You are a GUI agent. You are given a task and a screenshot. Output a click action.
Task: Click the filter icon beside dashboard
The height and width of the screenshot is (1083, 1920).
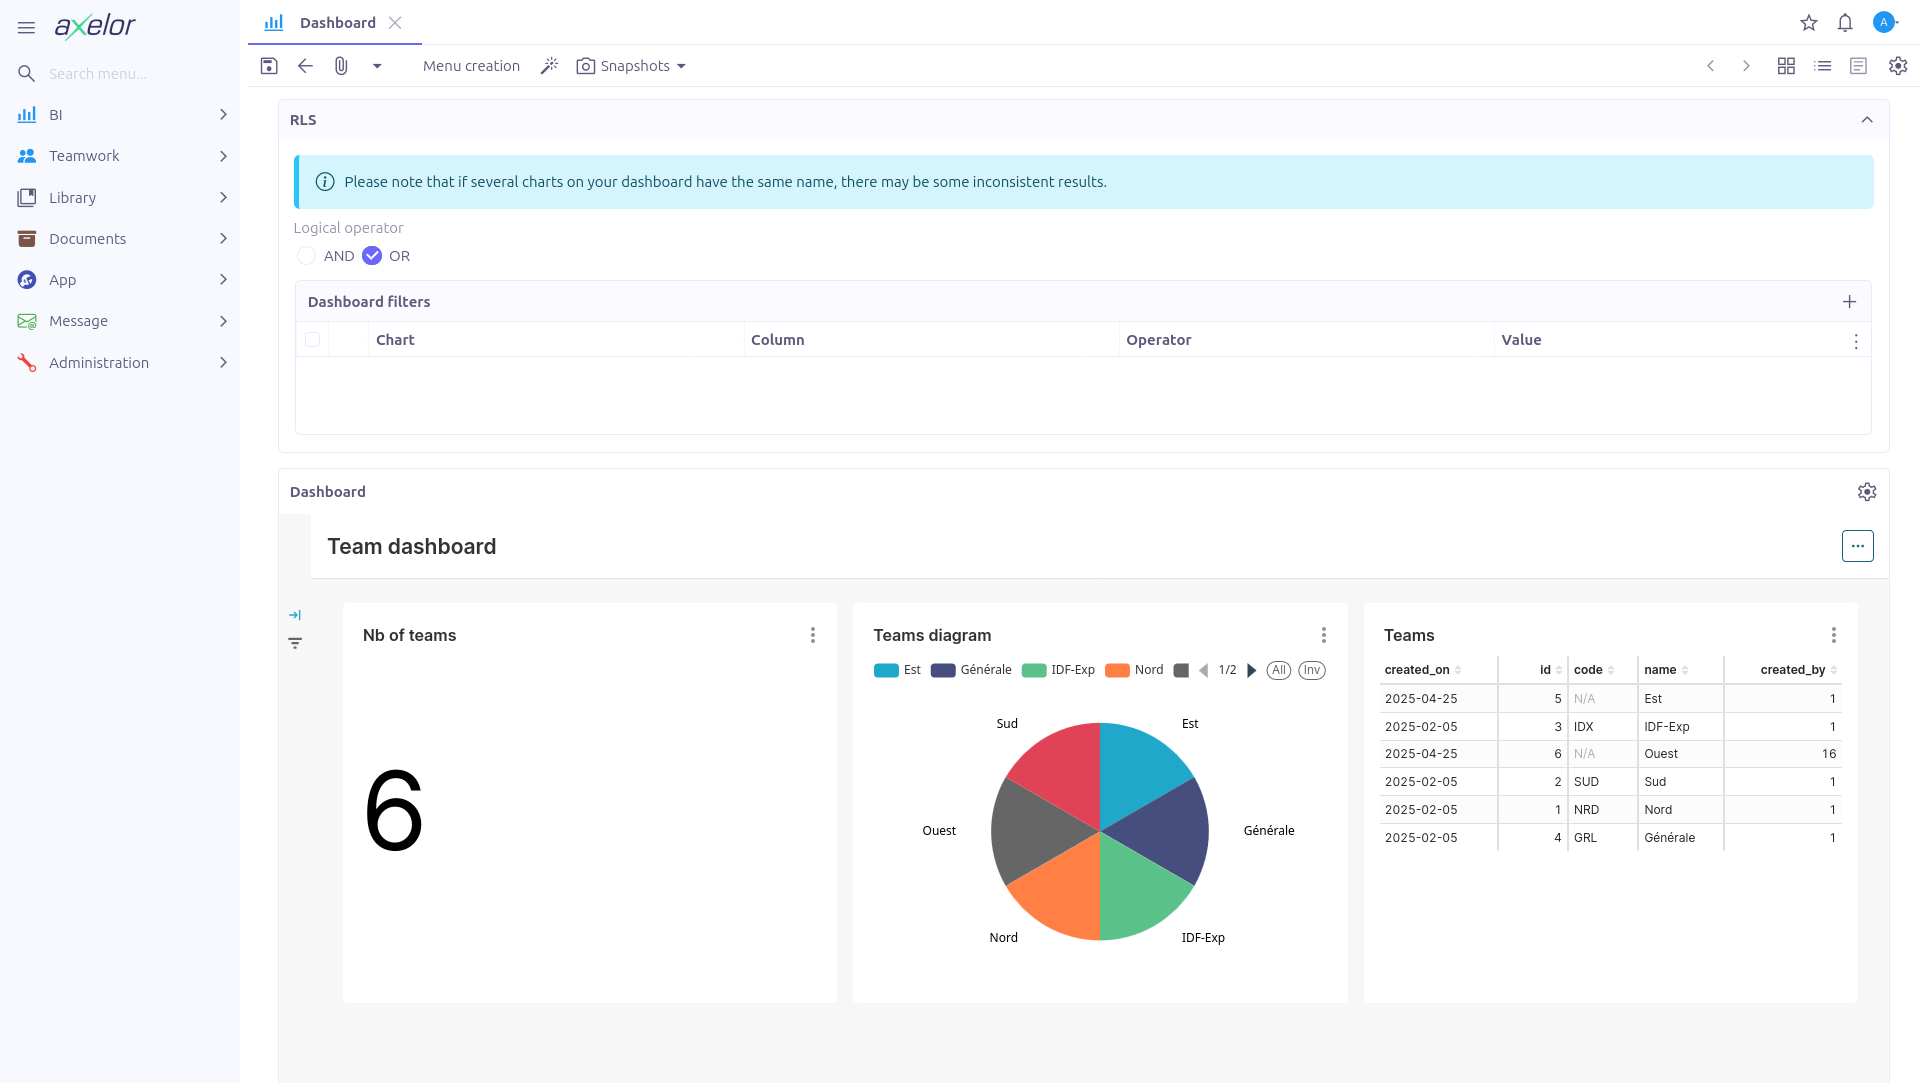point(295,643)
